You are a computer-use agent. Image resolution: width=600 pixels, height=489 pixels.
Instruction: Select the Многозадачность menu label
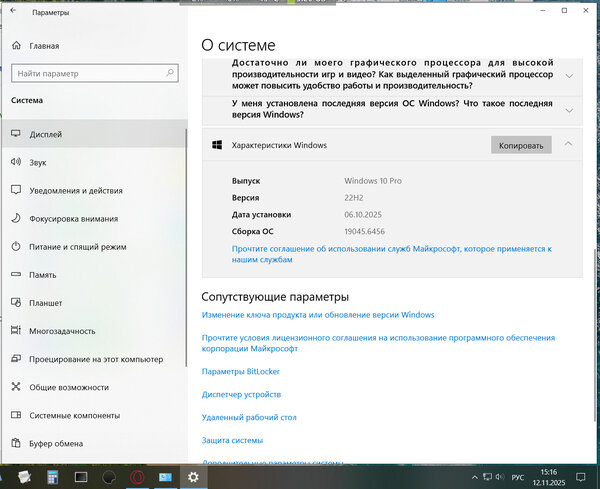tap(62, 331)
